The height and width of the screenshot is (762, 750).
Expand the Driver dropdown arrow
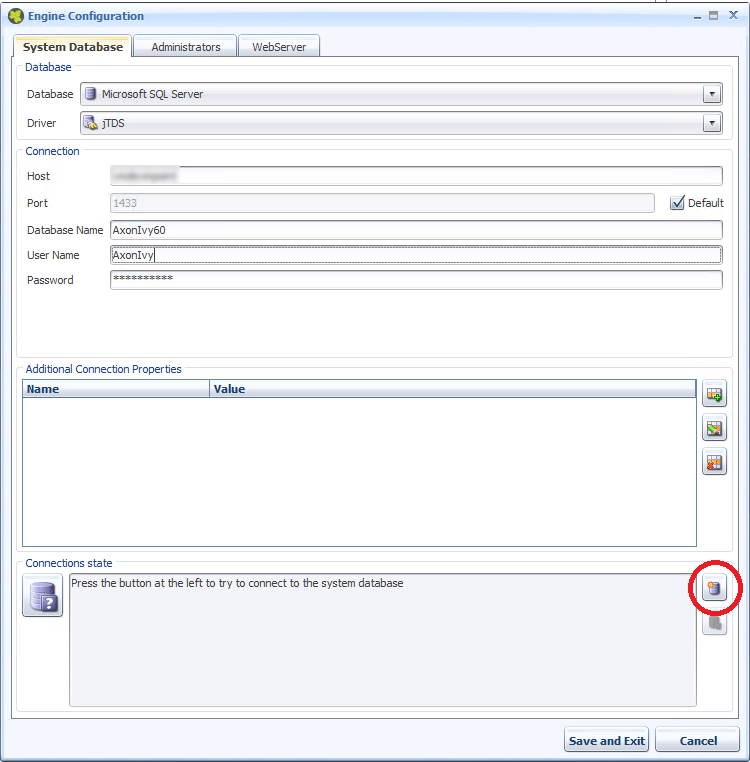coord(711,123)
